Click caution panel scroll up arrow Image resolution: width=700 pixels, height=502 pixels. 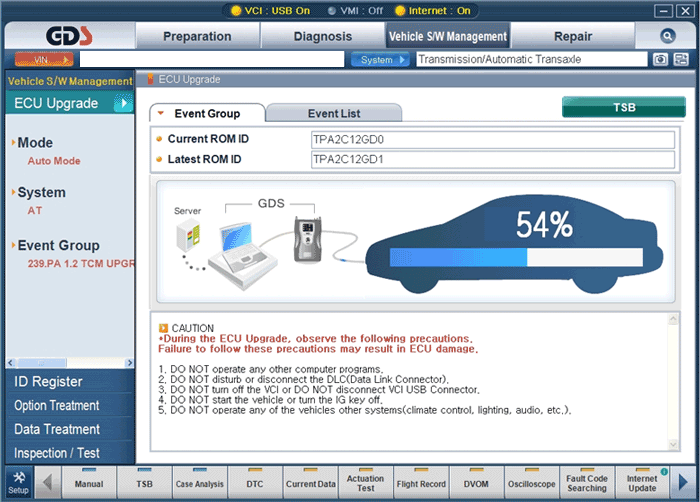[673, 319]
